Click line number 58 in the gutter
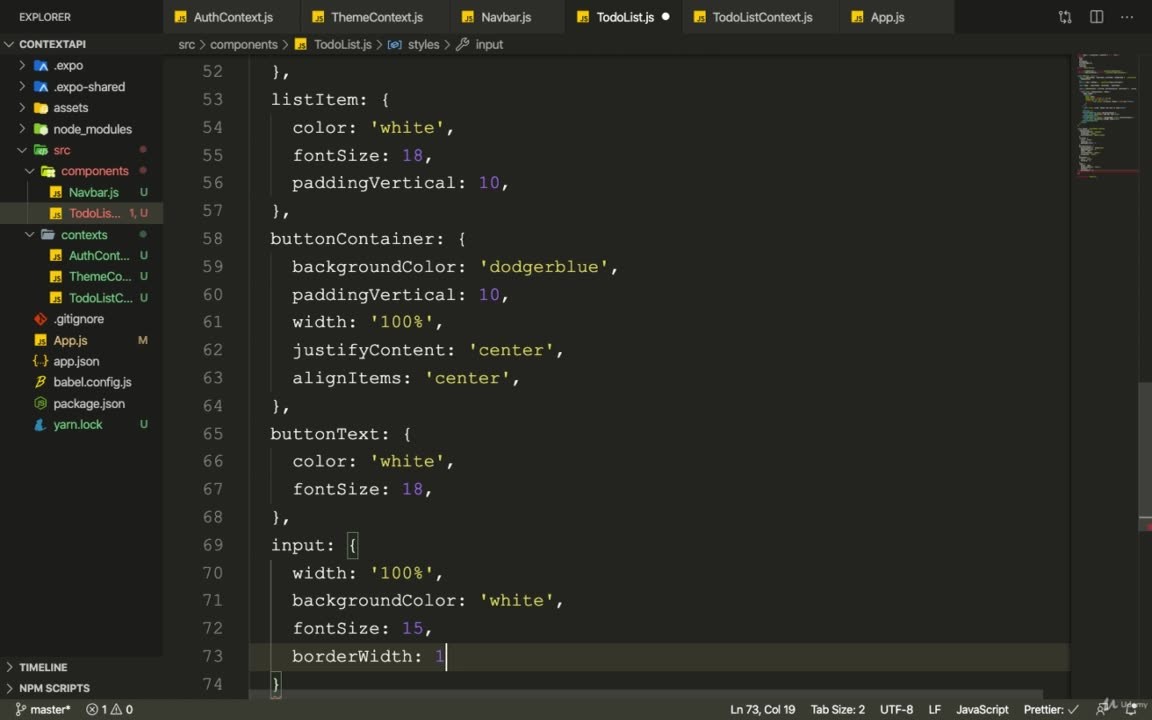 click(212, 239)
